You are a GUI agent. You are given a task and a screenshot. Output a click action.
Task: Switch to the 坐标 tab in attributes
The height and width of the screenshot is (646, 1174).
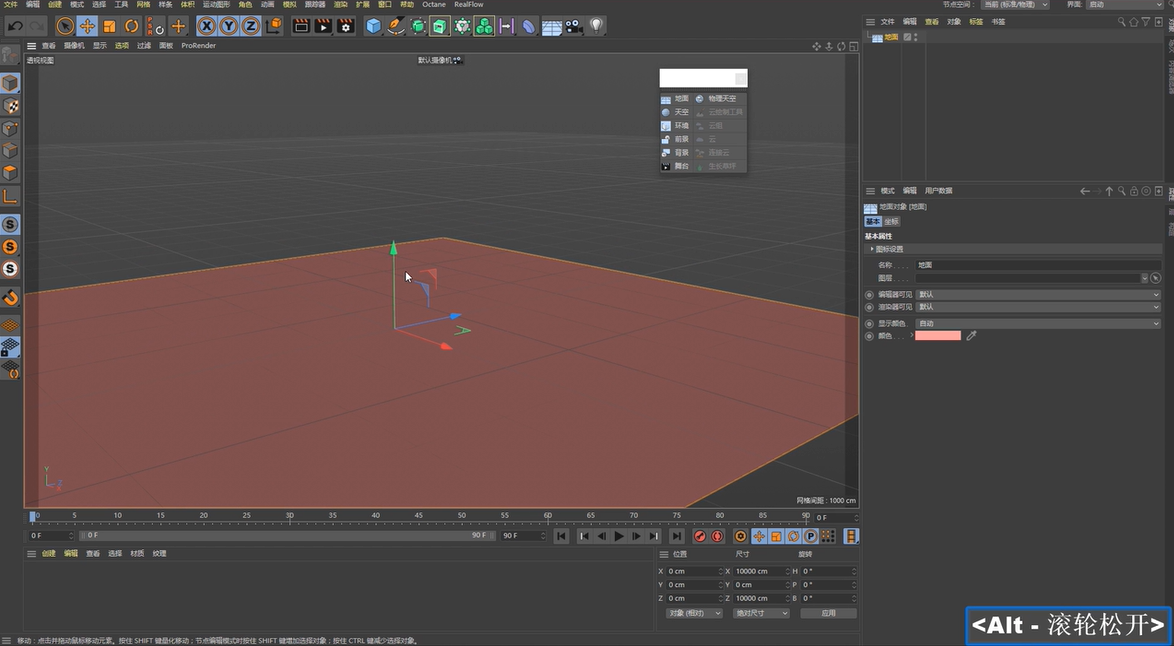point(892,221)
